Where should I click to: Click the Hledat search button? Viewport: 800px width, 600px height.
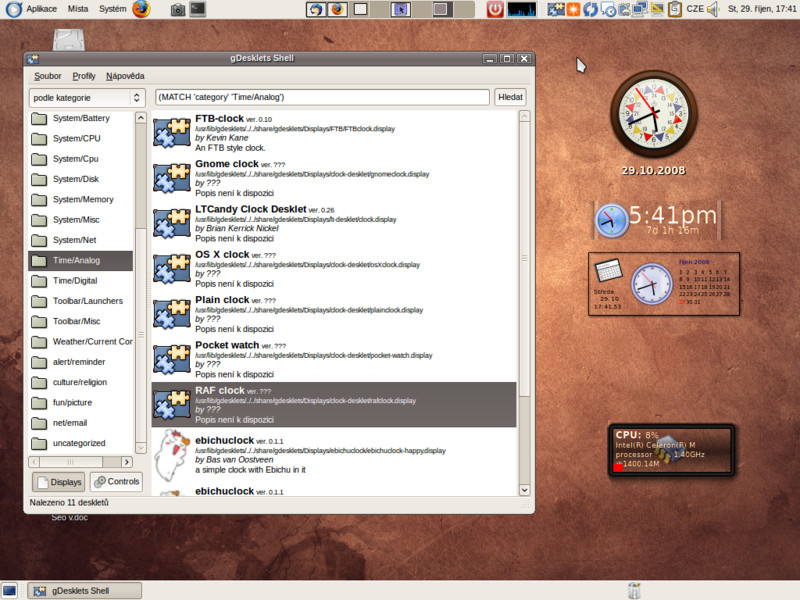click(x=511, y=97)
